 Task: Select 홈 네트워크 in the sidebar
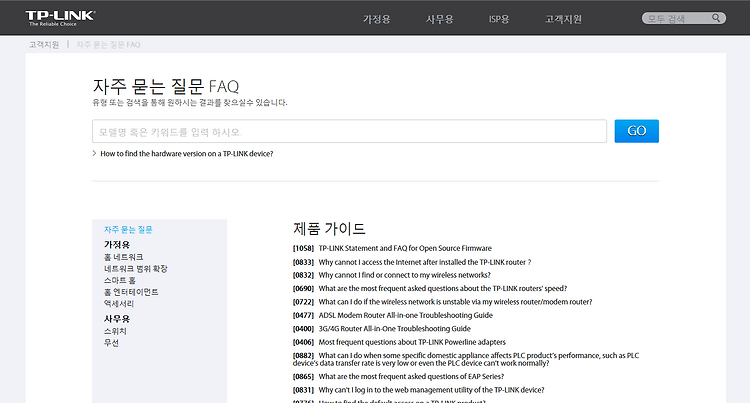[x=123, y=257]
